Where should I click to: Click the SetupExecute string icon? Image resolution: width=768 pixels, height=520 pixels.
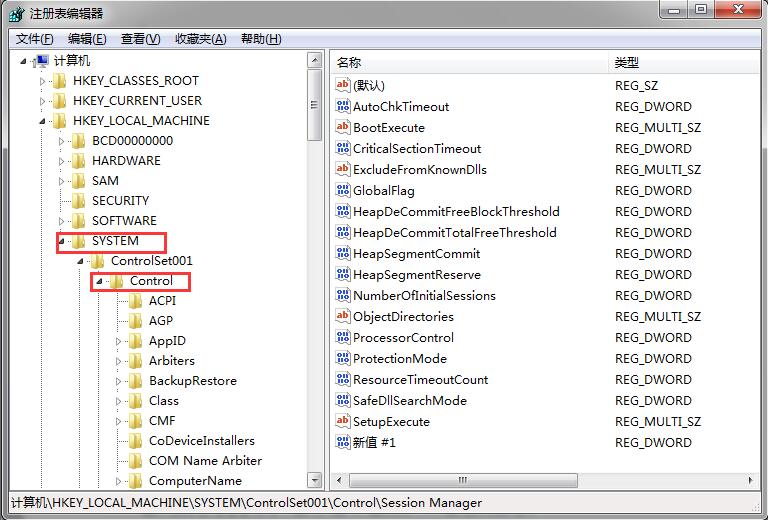point(343,422)
